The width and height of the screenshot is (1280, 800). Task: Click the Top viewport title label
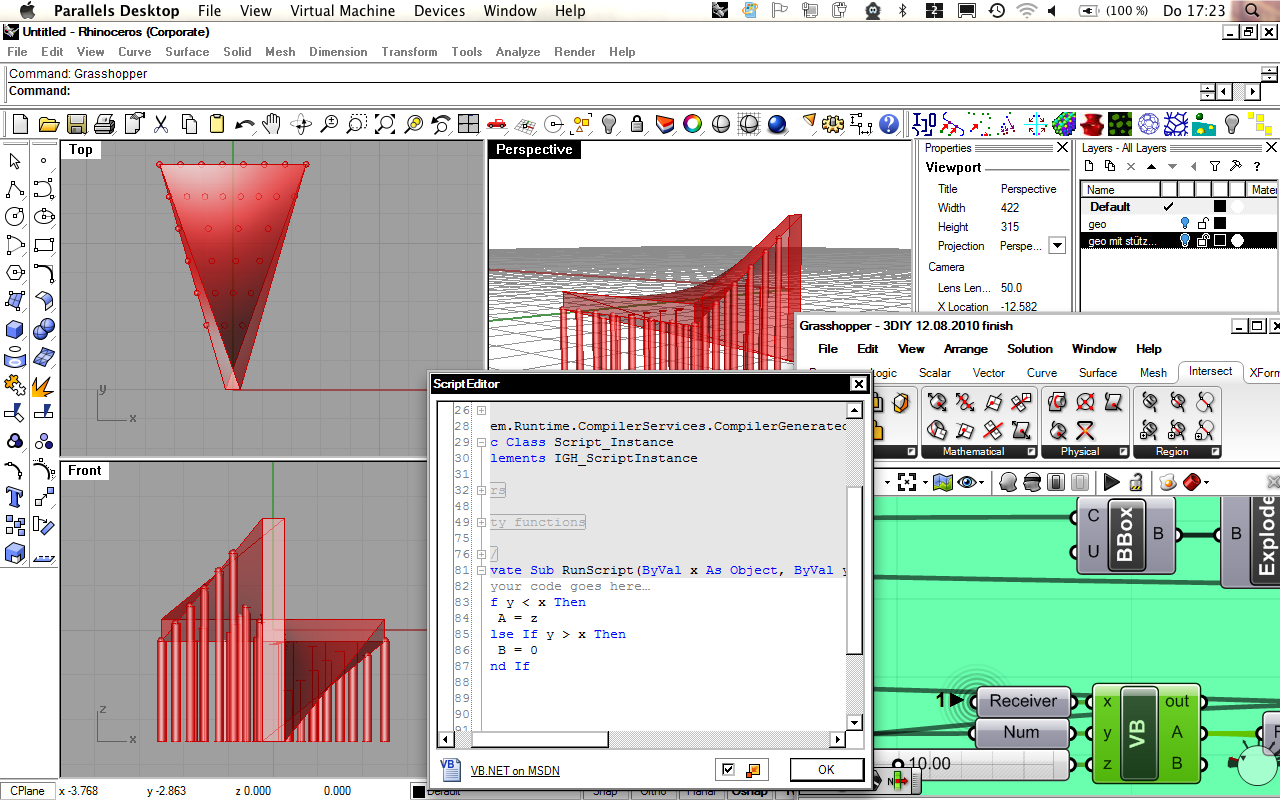(x=81, y=149)
